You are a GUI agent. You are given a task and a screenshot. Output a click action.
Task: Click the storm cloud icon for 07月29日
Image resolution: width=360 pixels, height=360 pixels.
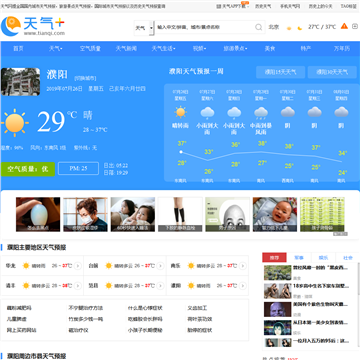[x=261, y=113]
